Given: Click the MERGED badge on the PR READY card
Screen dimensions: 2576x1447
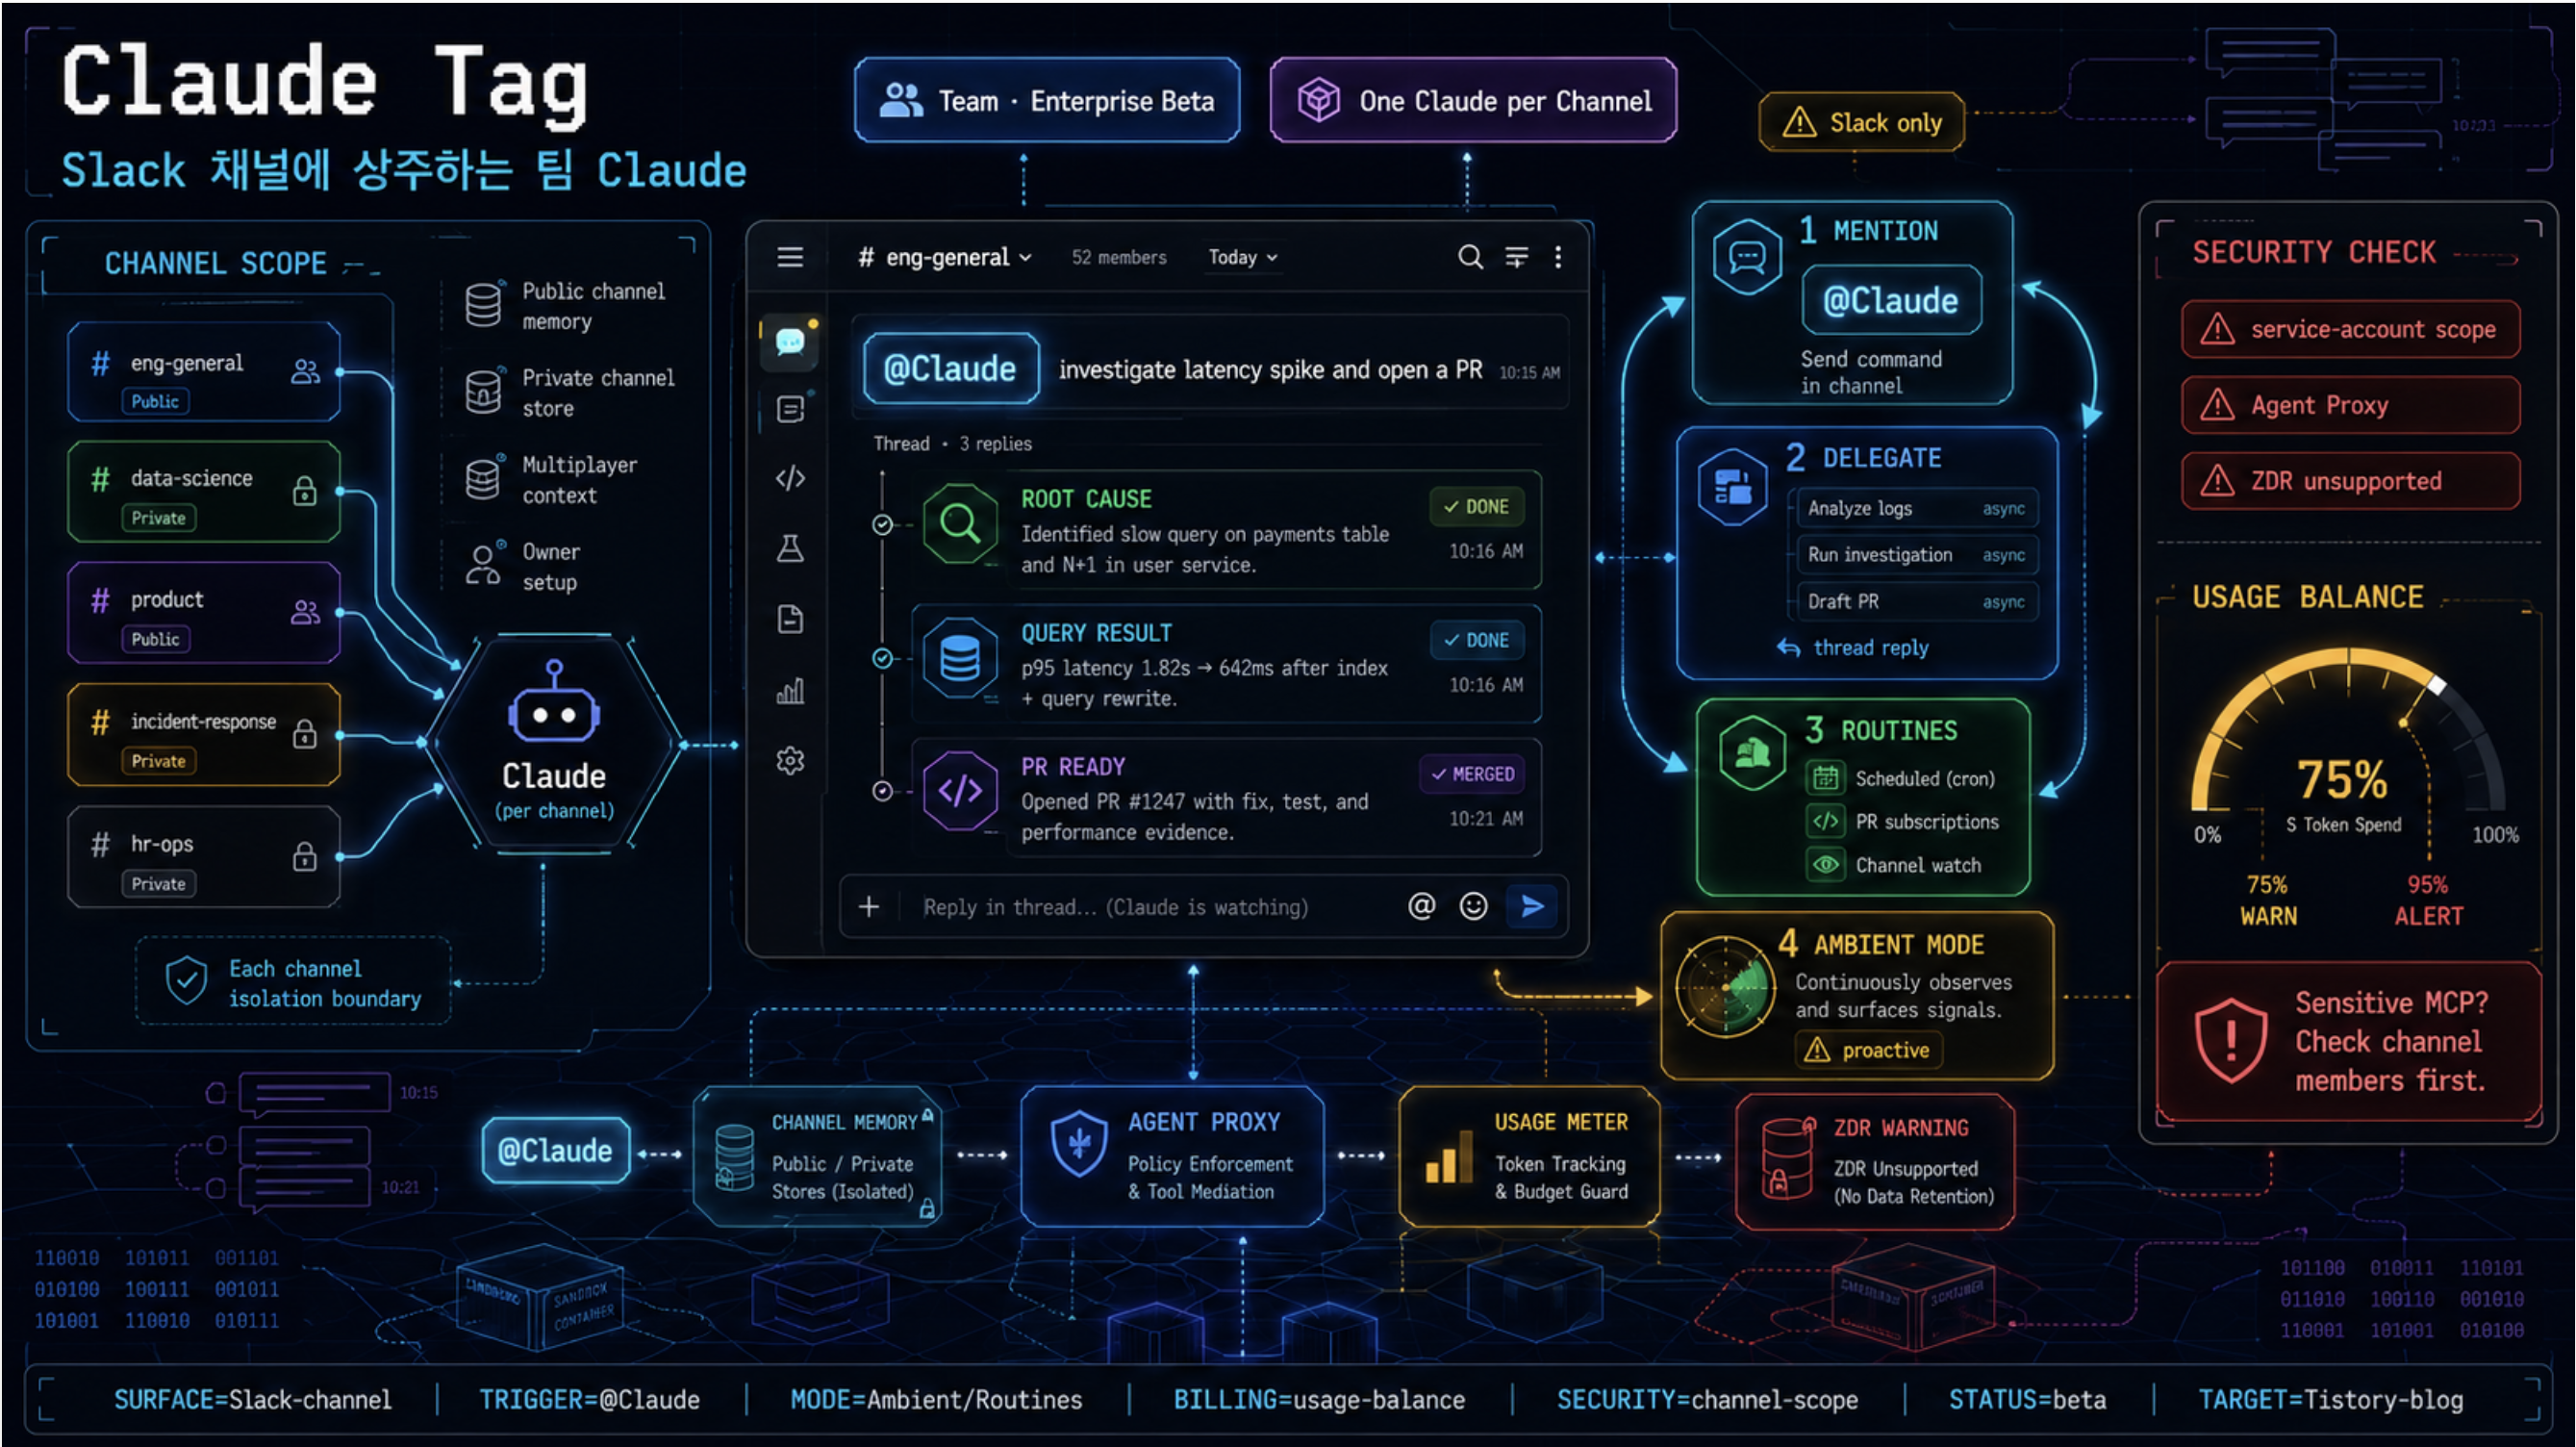Looking at the screenshot, I should point(1471,774).
